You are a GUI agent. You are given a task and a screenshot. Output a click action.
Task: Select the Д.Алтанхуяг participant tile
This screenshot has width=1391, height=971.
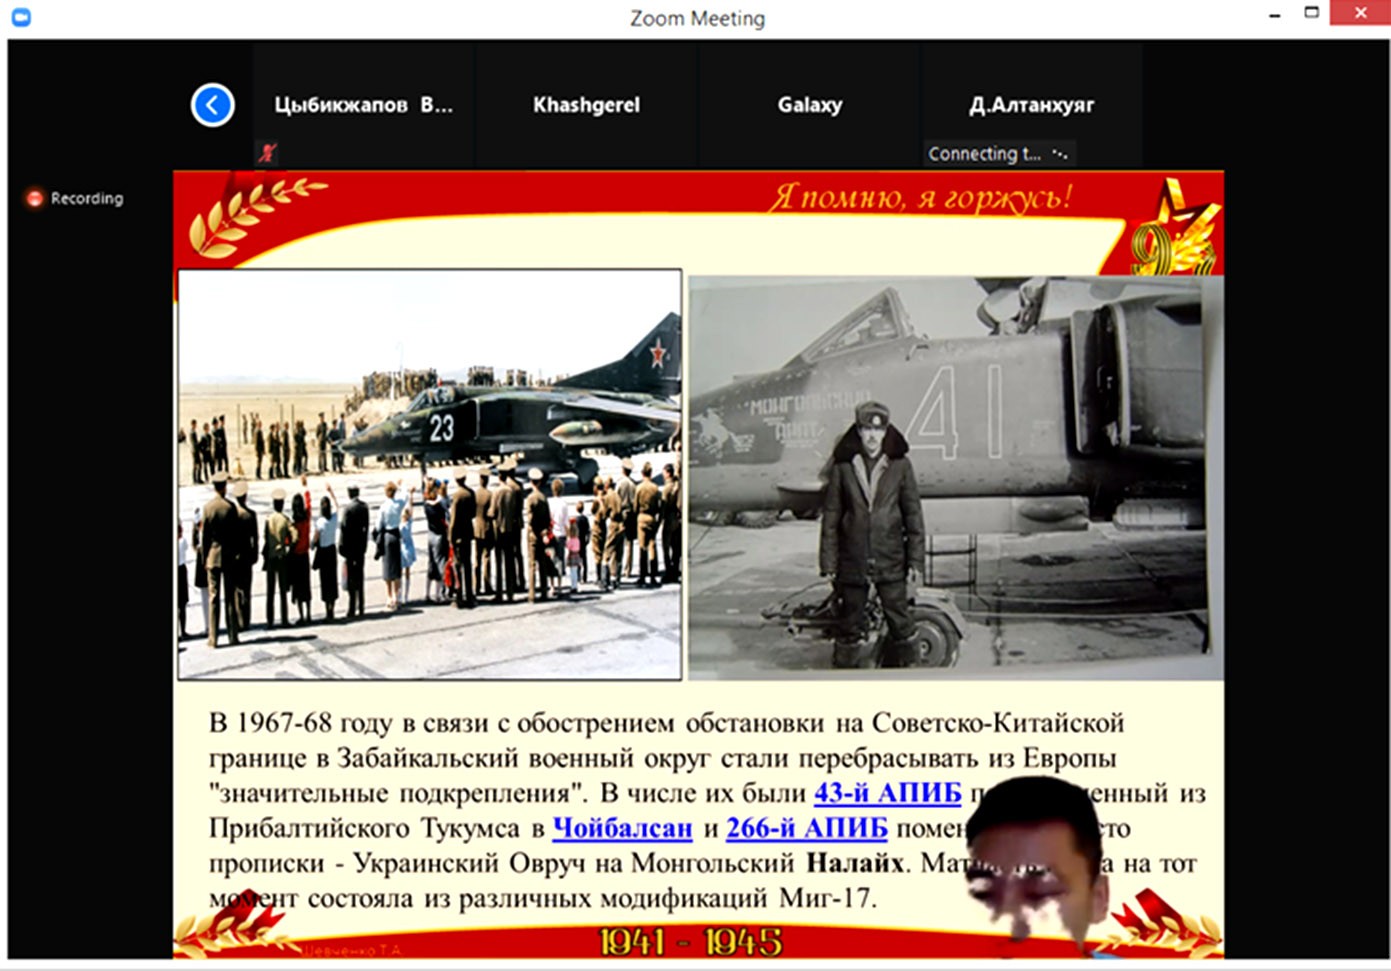click(x=1031, y=105)
